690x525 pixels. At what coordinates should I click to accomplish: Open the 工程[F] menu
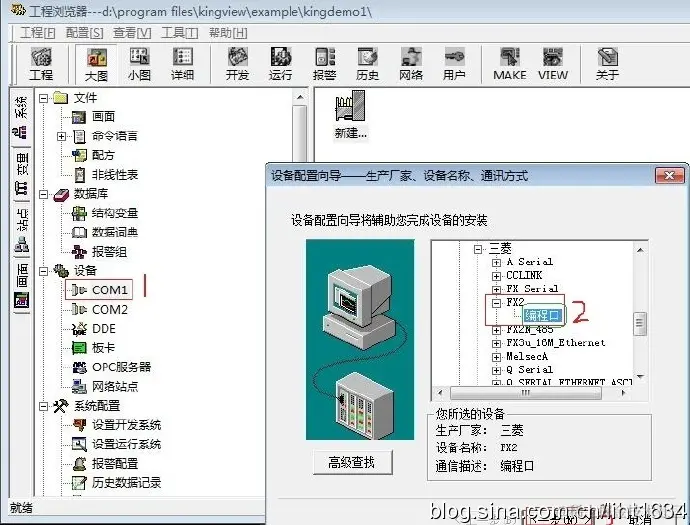[38, 33]
